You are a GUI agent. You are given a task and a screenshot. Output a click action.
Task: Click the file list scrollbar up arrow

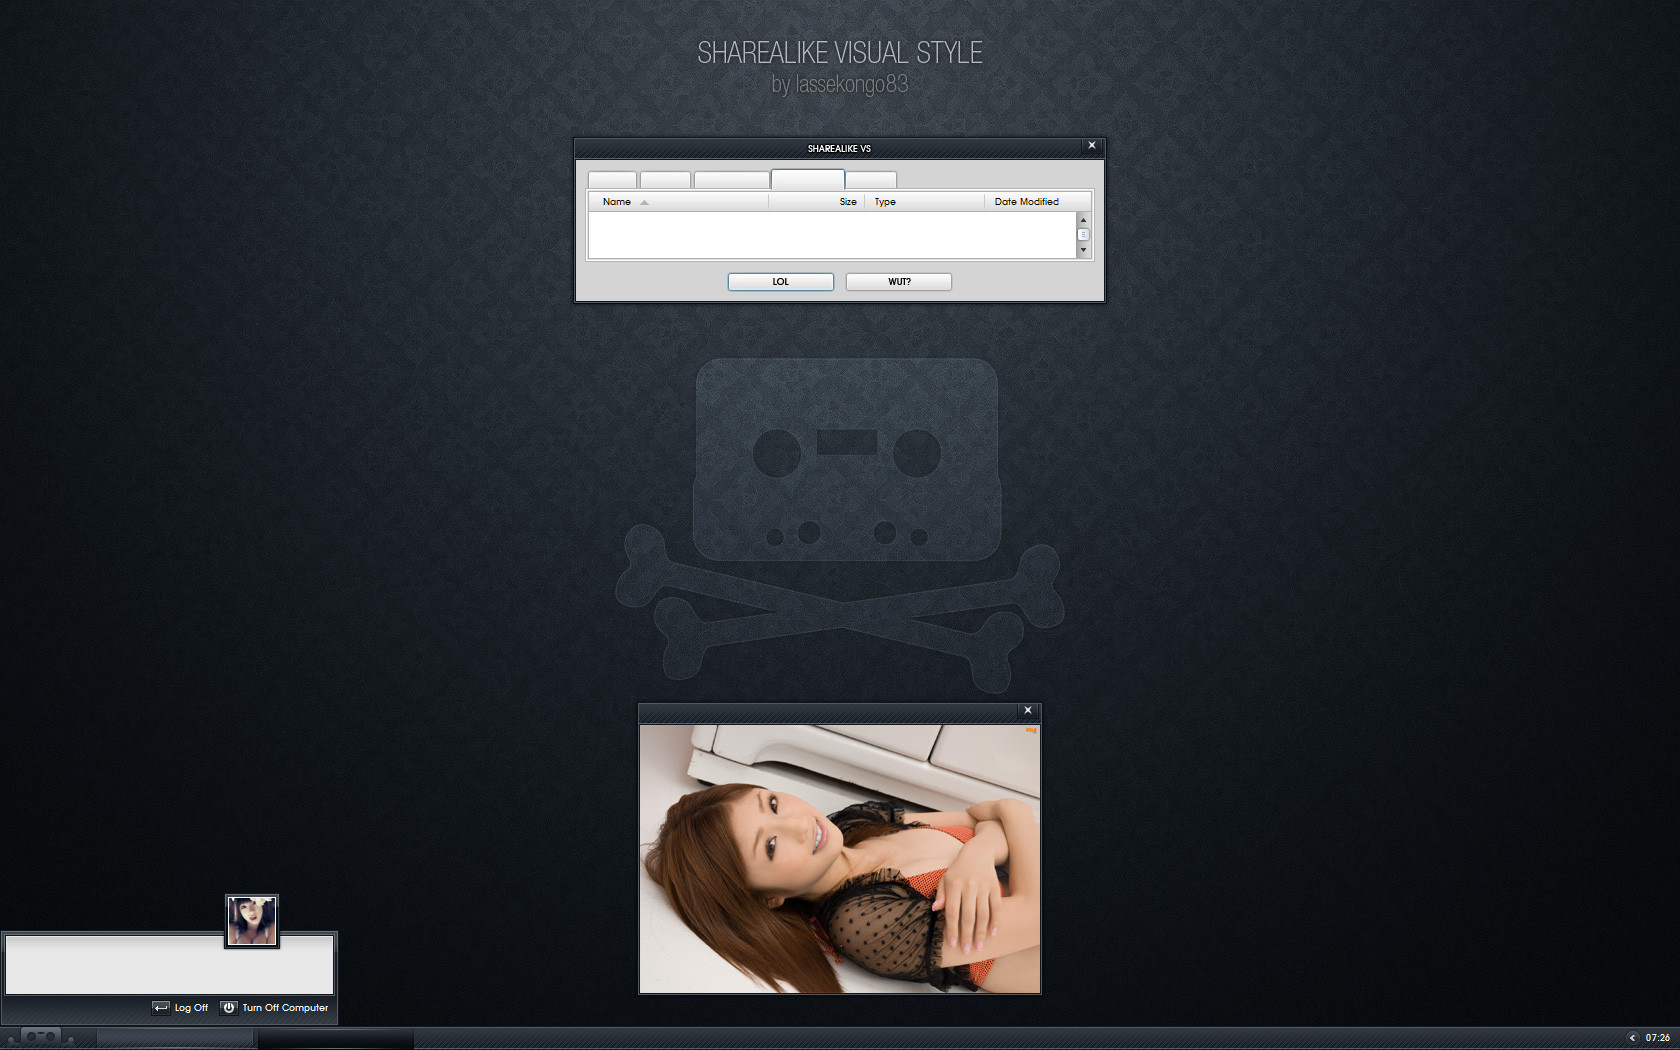pyautogui.click(x=1083, y=219)
